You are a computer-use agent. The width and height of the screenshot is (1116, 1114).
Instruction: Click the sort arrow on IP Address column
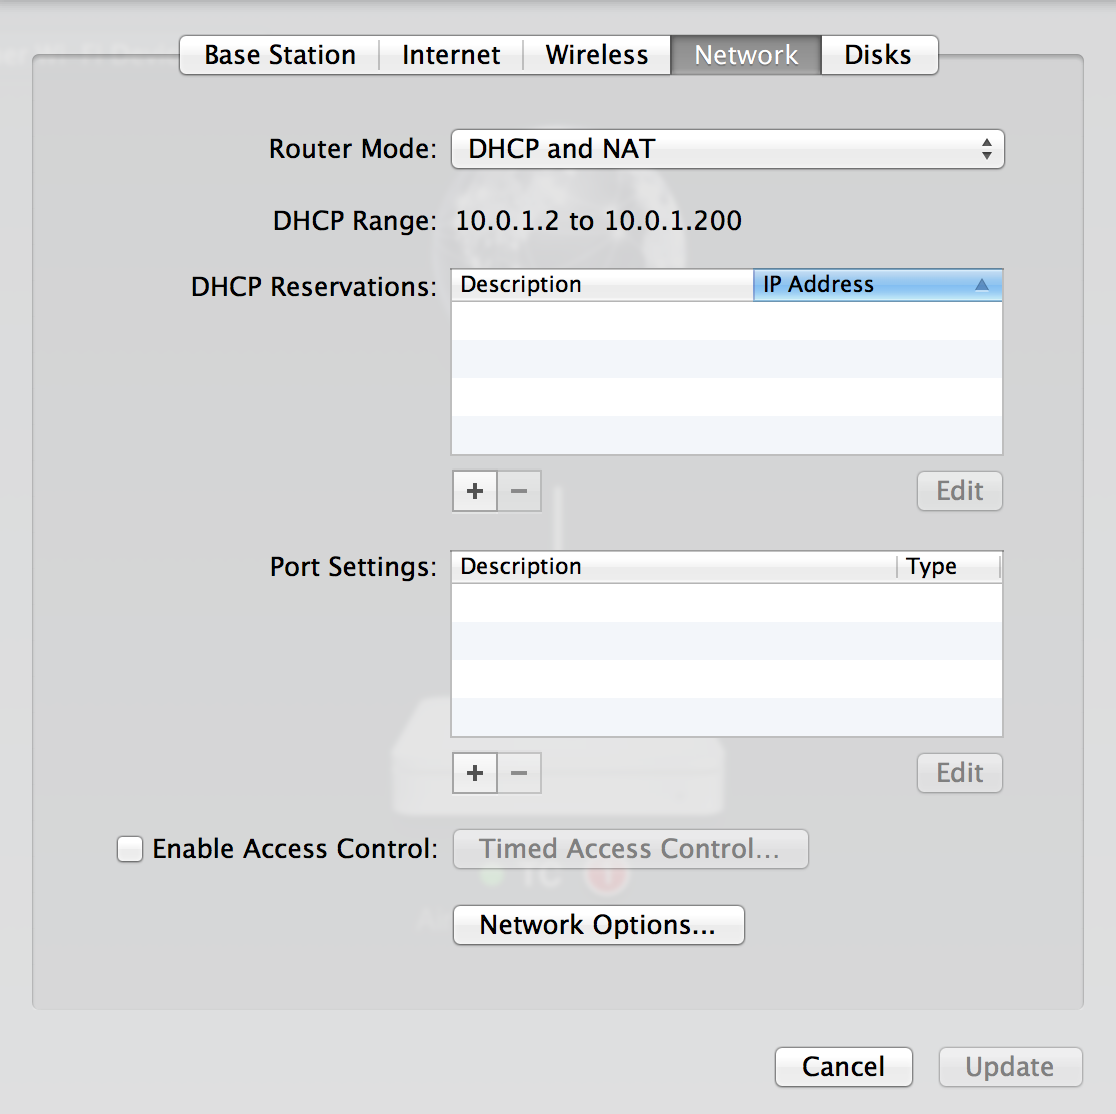coord(985,284)
